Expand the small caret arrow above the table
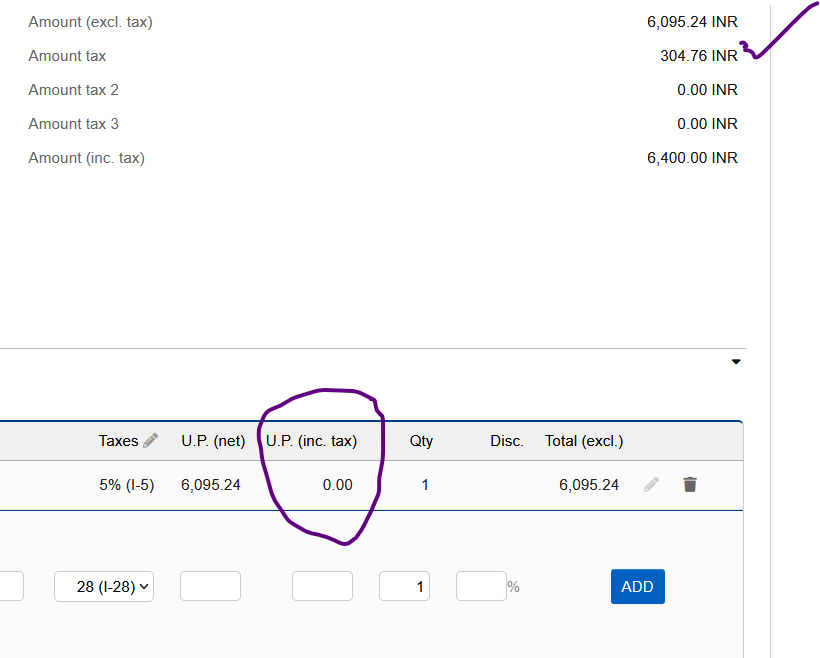The height and width of the screenshot is (658, 820). 736,362
